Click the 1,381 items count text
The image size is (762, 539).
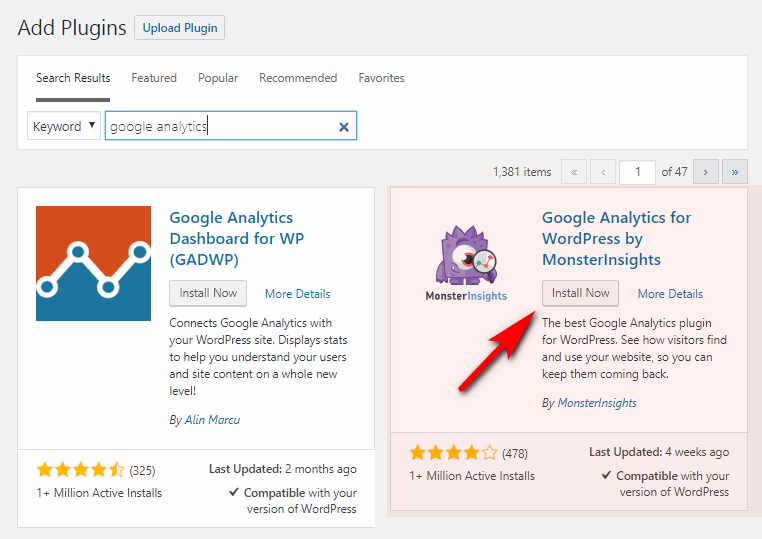pyautogui.click(x=522, y=172)
